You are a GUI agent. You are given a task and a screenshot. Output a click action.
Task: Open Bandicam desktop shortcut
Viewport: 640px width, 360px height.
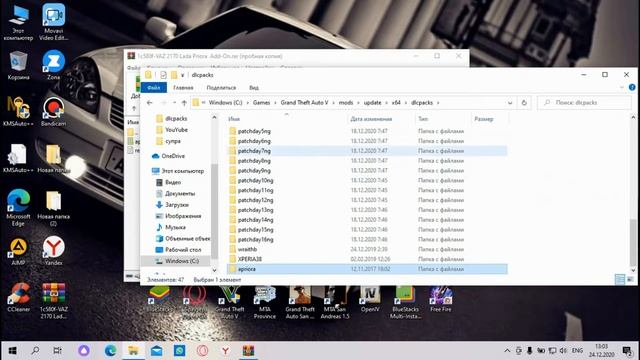point(53,112)
